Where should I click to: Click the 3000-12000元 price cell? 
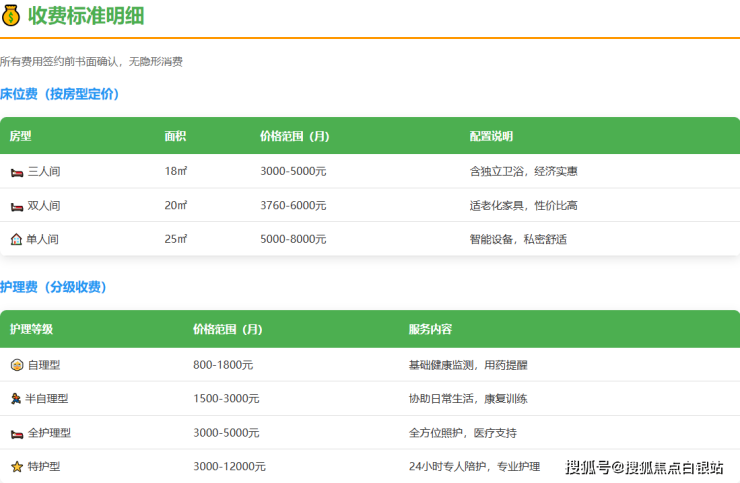pos(229,467)
